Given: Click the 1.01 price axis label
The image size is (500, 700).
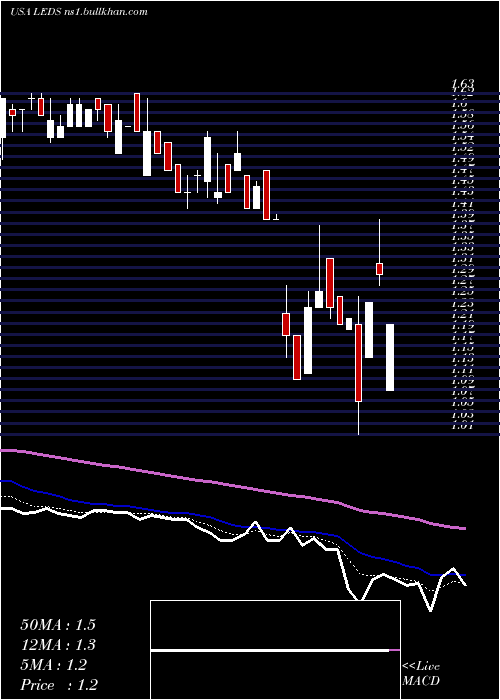Looking at the screenshot, I should click(x=462, y=426).
